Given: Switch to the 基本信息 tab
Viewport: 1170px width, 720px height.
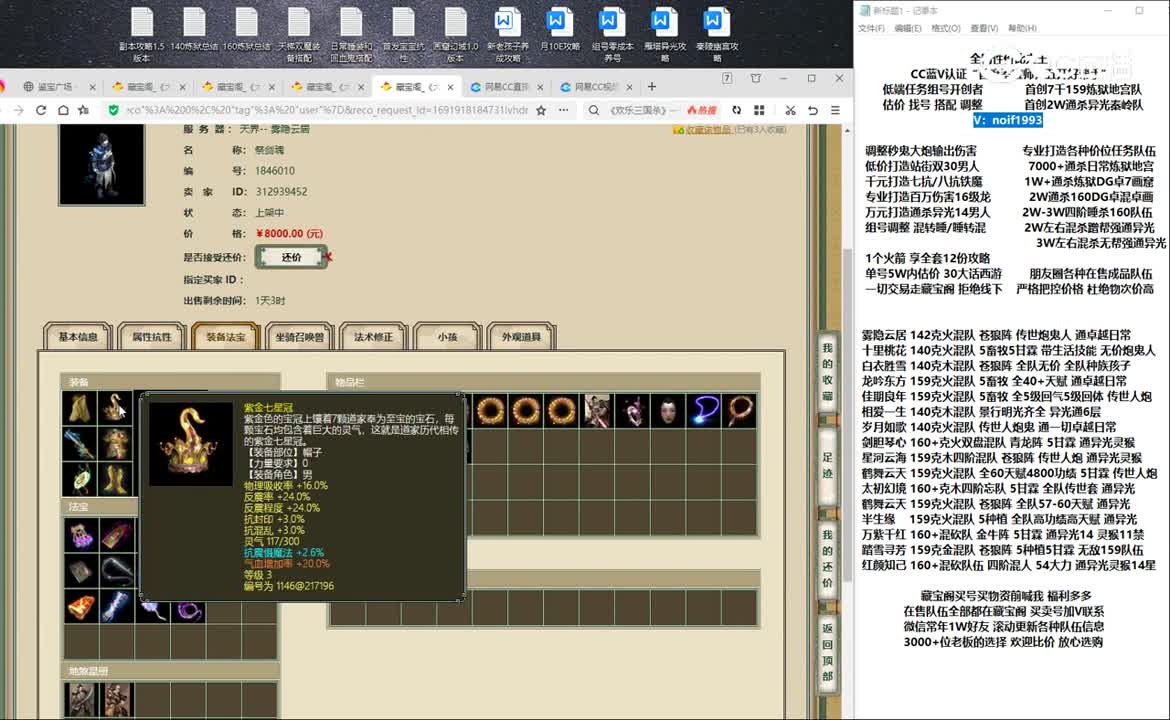Looking at the screenshot, I should tap(78, 336).
